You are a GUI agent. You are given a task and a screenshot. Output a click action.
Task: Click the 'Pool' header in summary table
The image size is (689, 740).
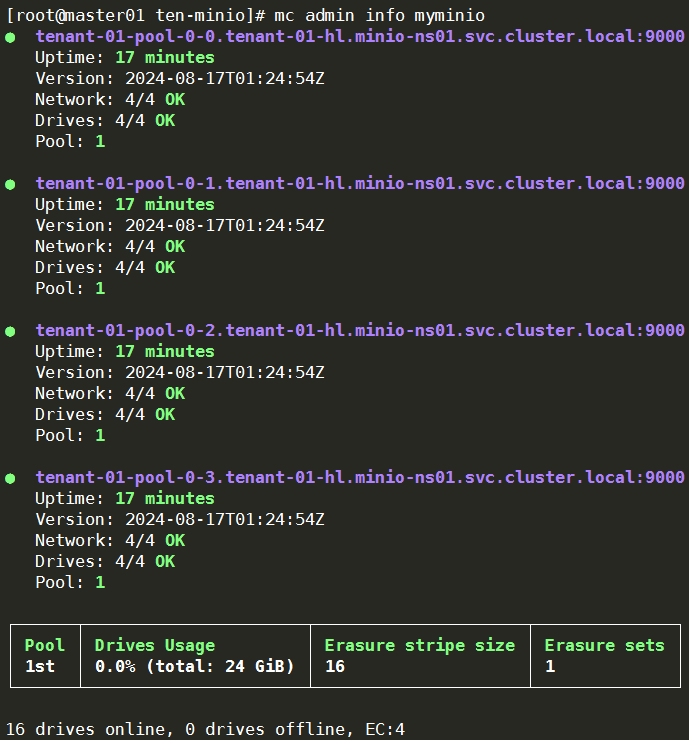[x=45, y=645]
